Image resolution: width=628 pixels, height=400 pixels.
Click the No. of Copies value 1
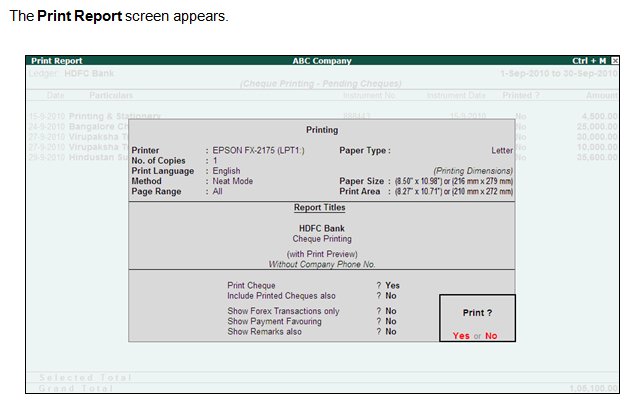(x=215, y=161)
